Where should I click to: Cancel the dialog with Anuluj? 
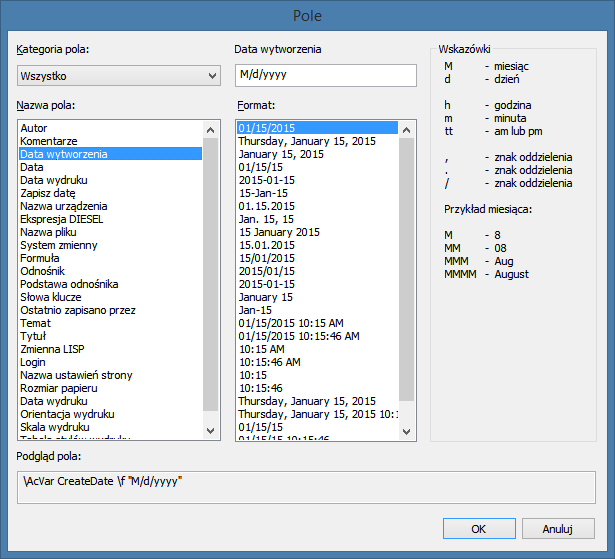click(x=556, y=528)
